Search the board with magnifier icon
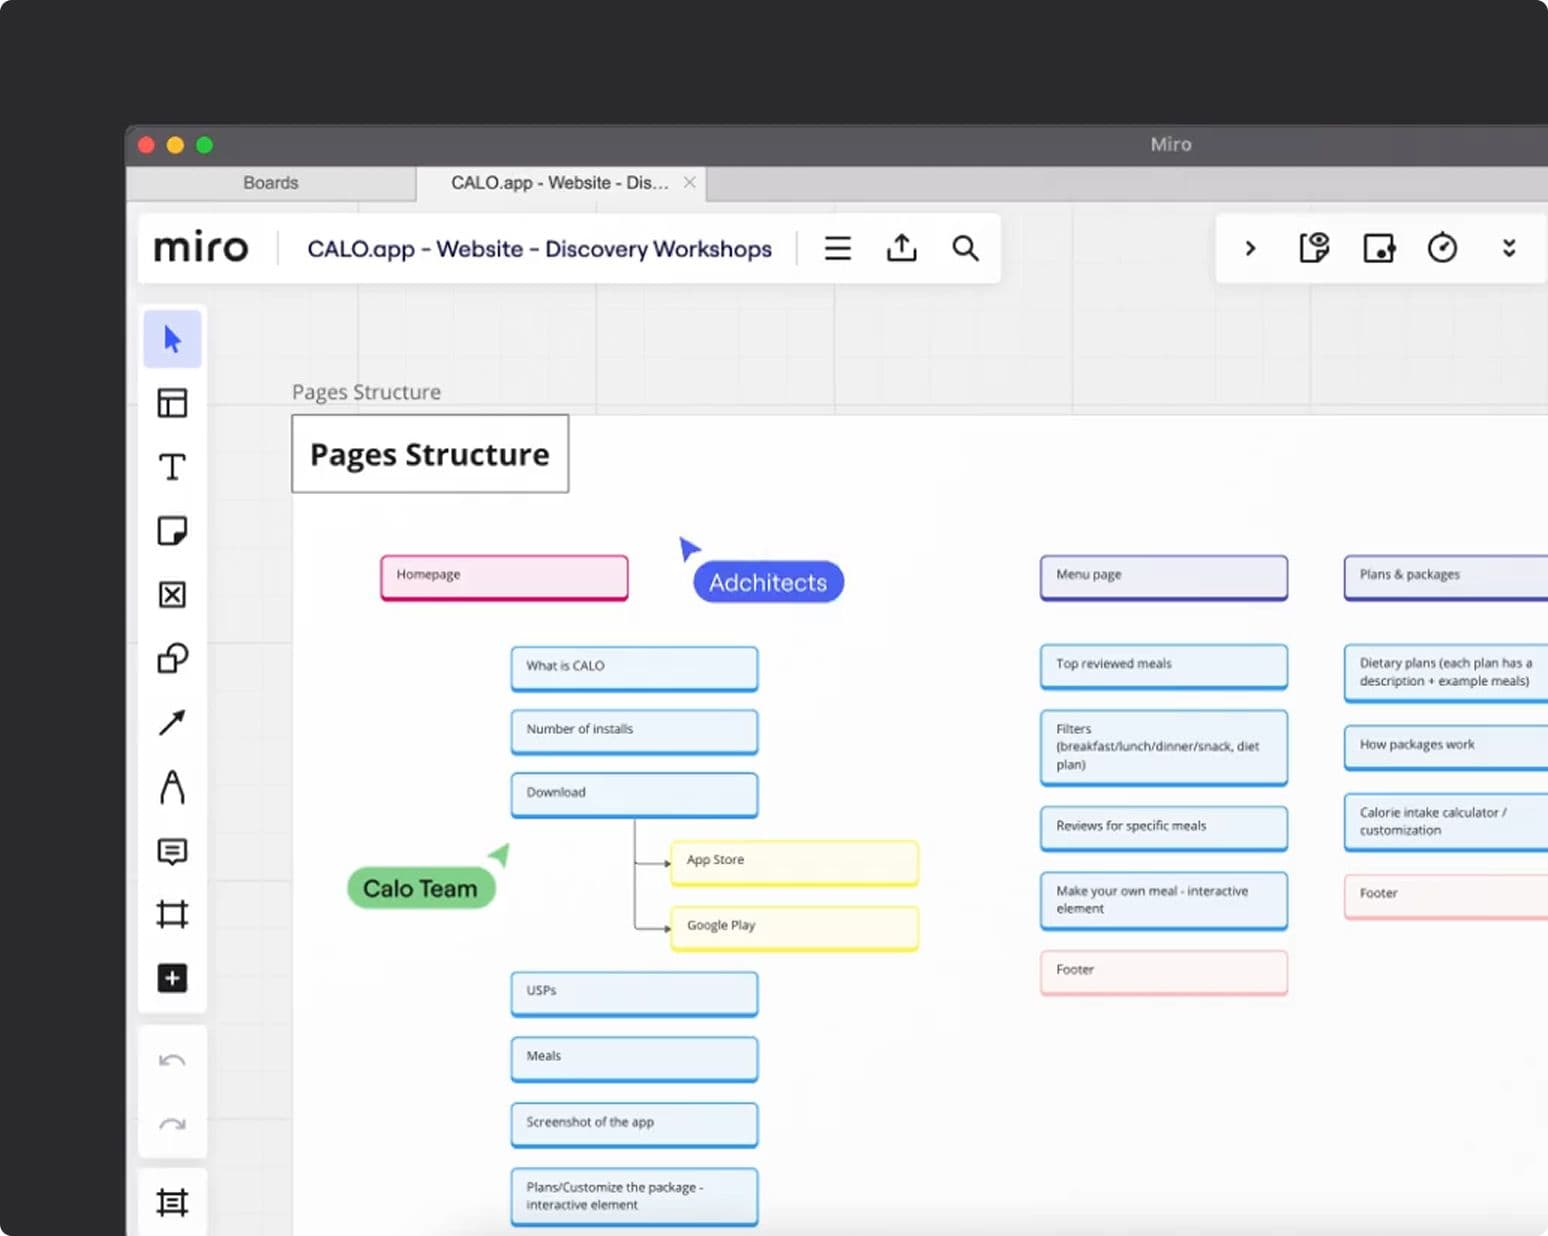1548x1236 pixels. pyautogui.click(x=965, y=248)
